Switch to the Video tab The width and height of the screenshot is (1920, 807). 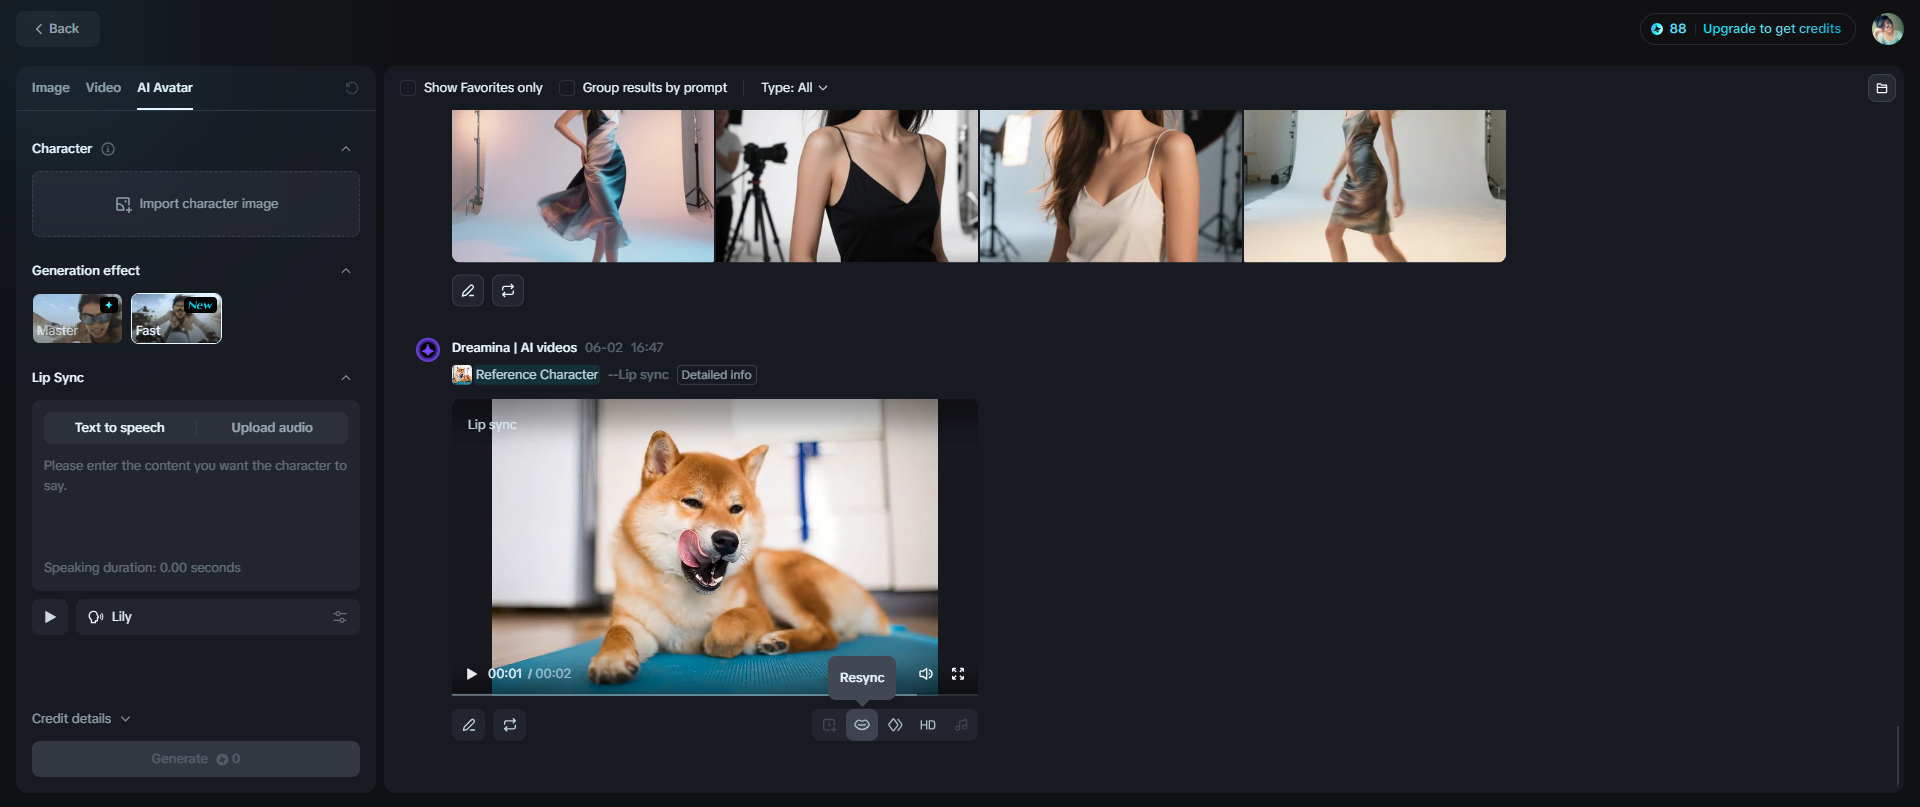103,88
